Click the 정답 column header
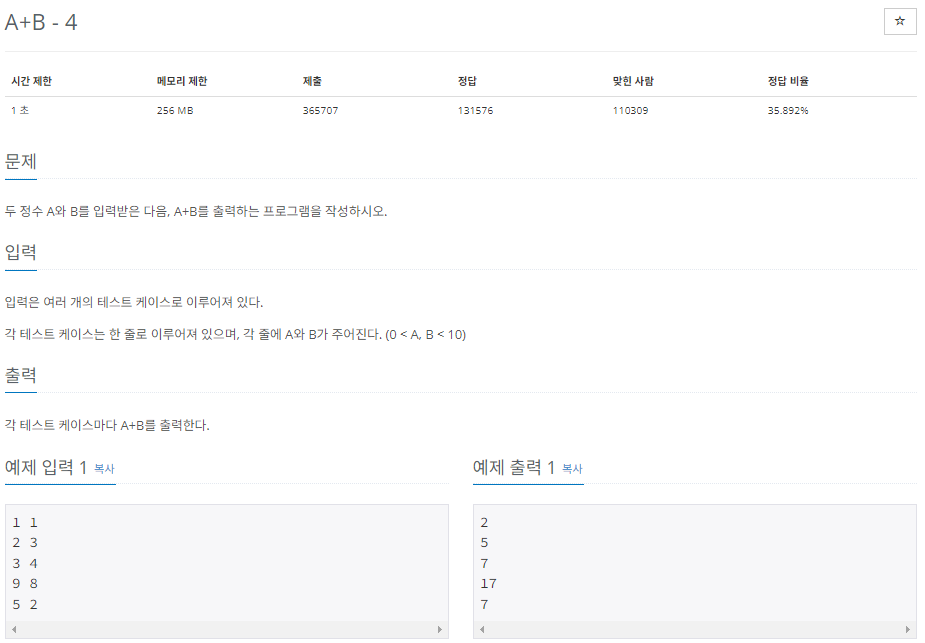This screenshot has height=643, width=925. coord(467,81)
